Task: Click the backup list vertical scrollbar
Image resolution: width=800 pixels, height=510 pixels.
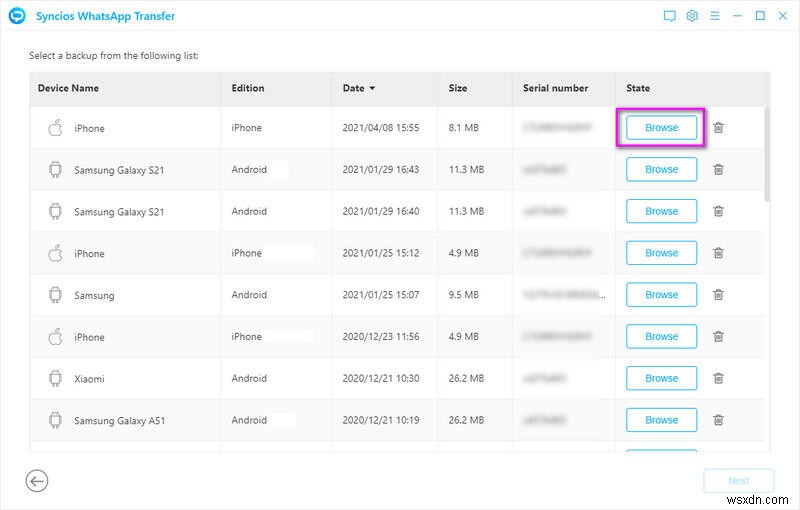Action: point(767,154)
